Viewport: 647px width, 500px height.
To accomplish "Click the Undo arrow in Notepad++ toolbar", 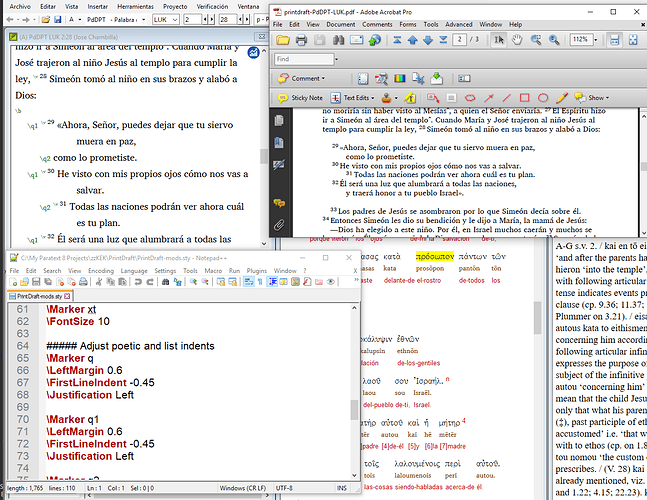I will [138, 282].
